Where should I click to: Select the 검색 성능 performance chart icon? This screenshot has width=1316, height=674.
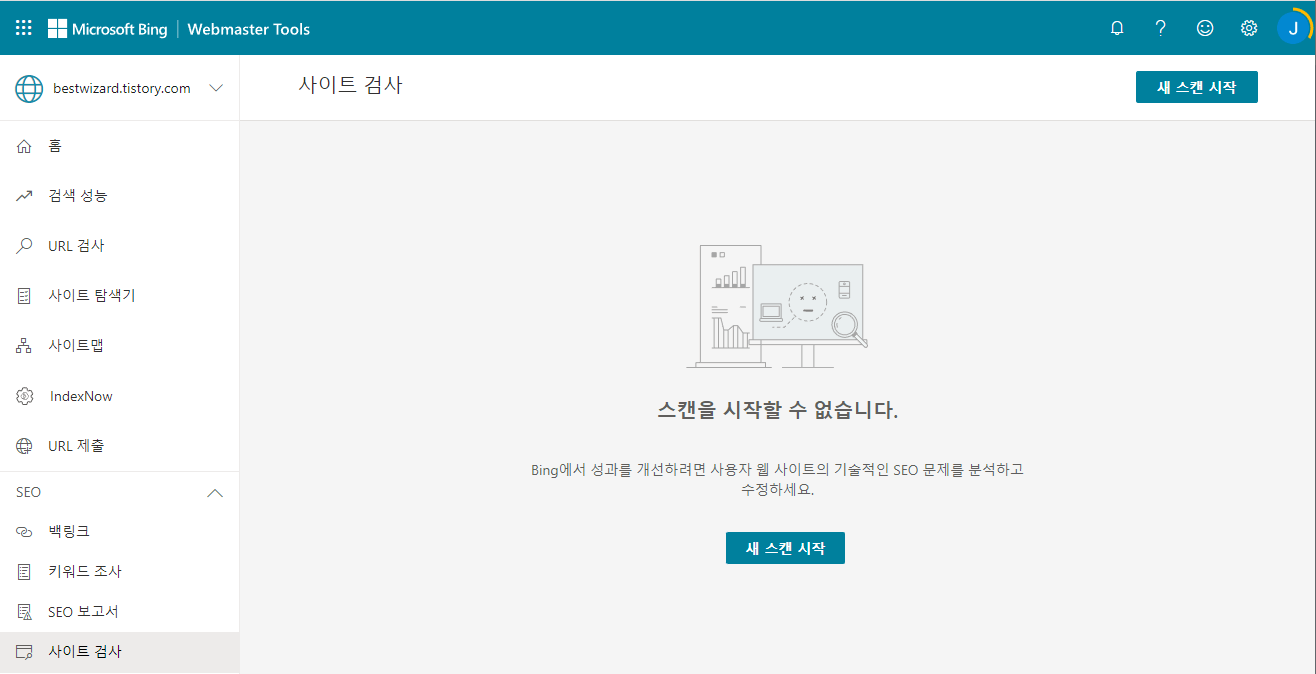click(x=25, y=195)
